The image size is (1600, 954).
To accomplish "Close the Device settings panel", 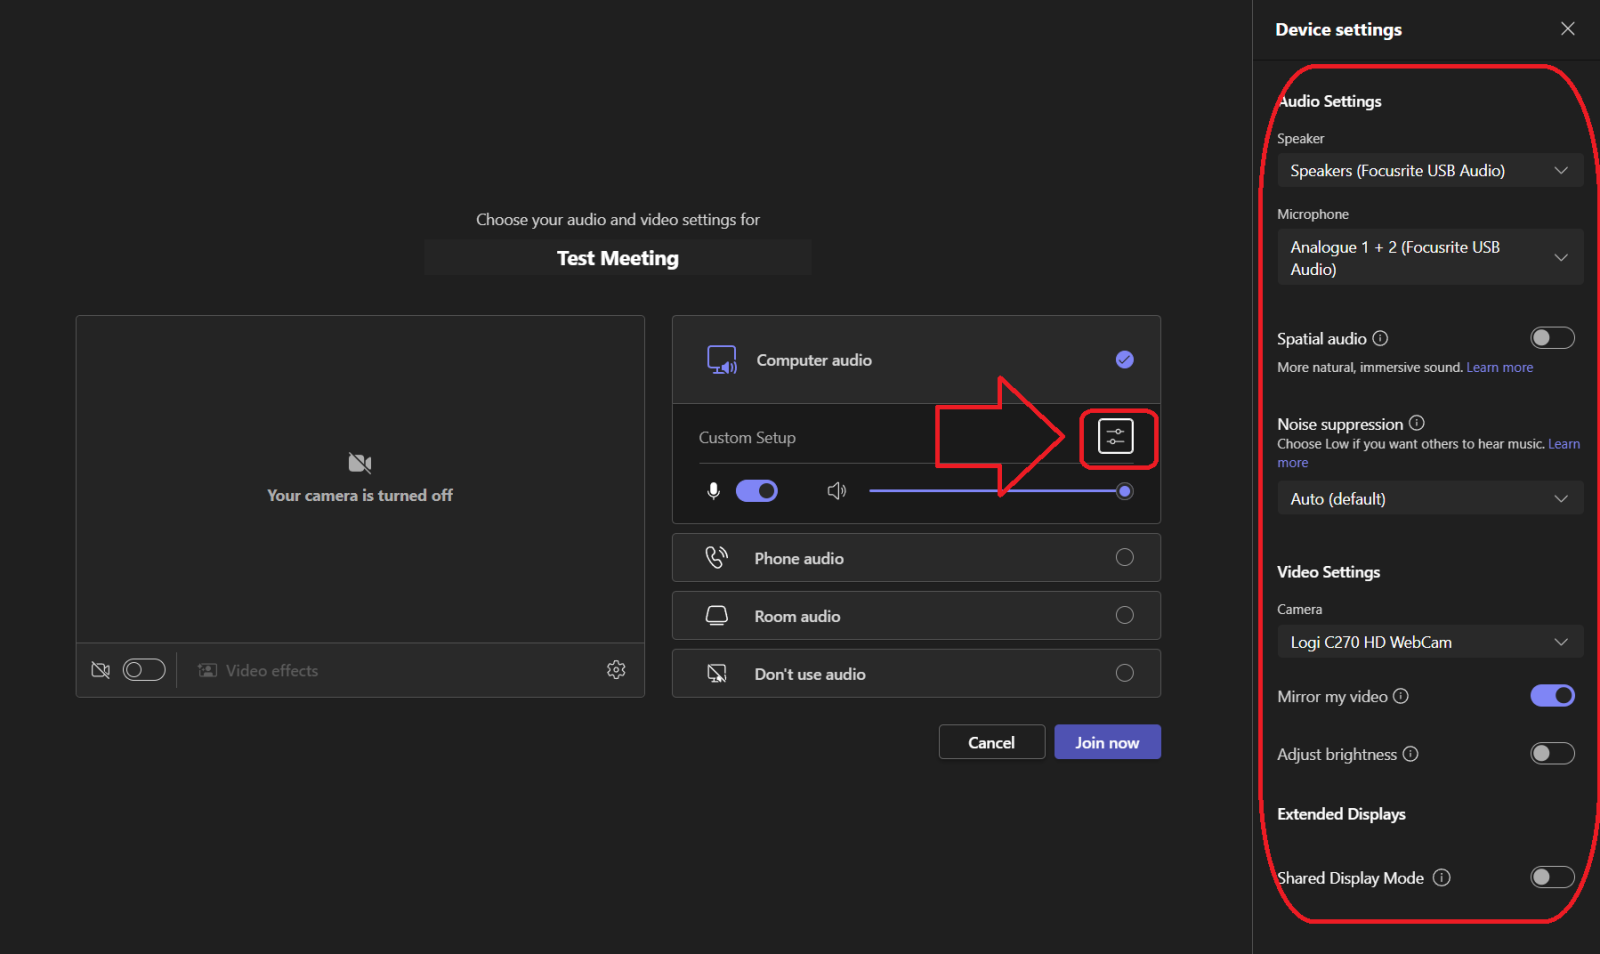I will click(1567, 29).
